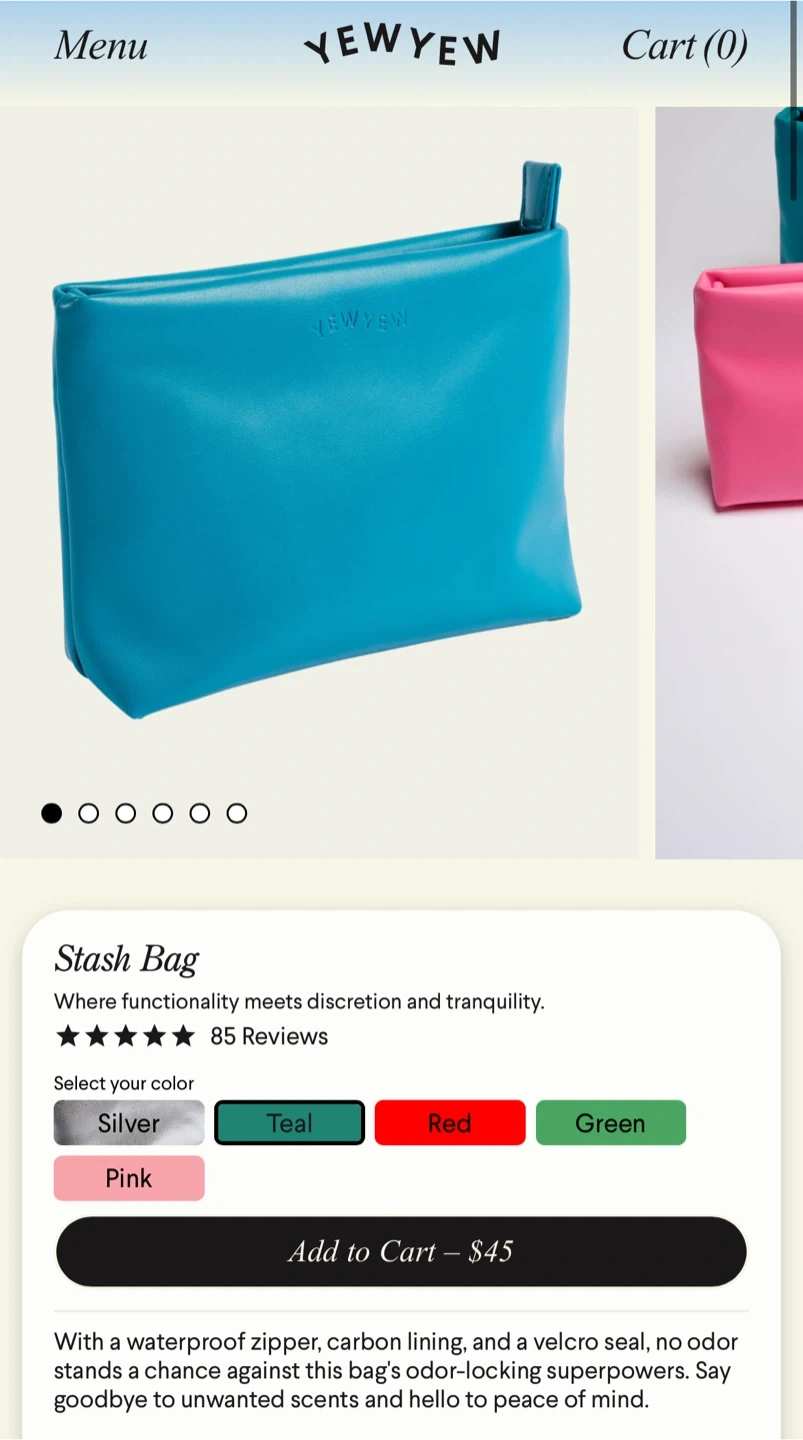
Task: Open the Menu link in header
Action: click(101, 46)
